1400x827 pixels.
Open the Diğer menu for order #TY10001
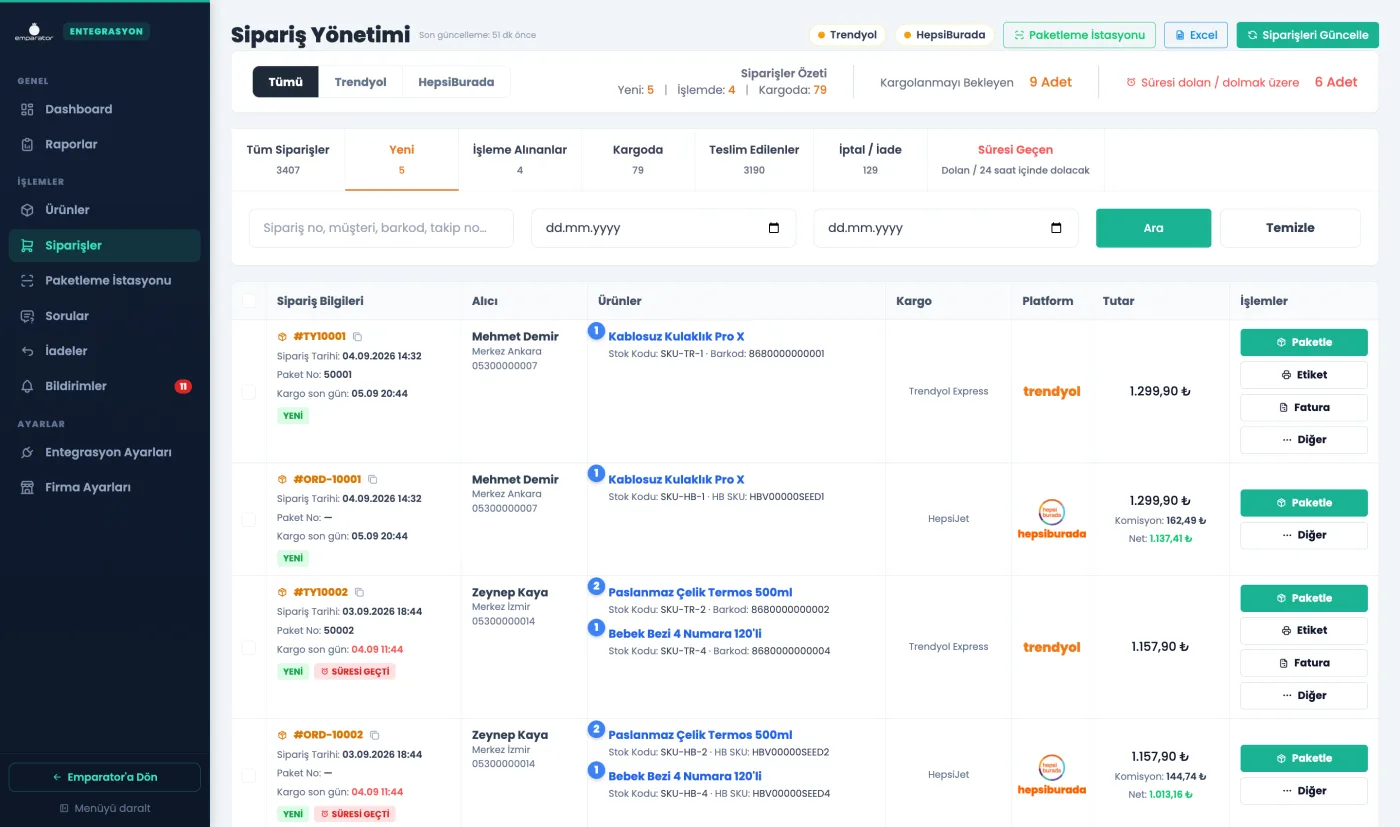1304,440
